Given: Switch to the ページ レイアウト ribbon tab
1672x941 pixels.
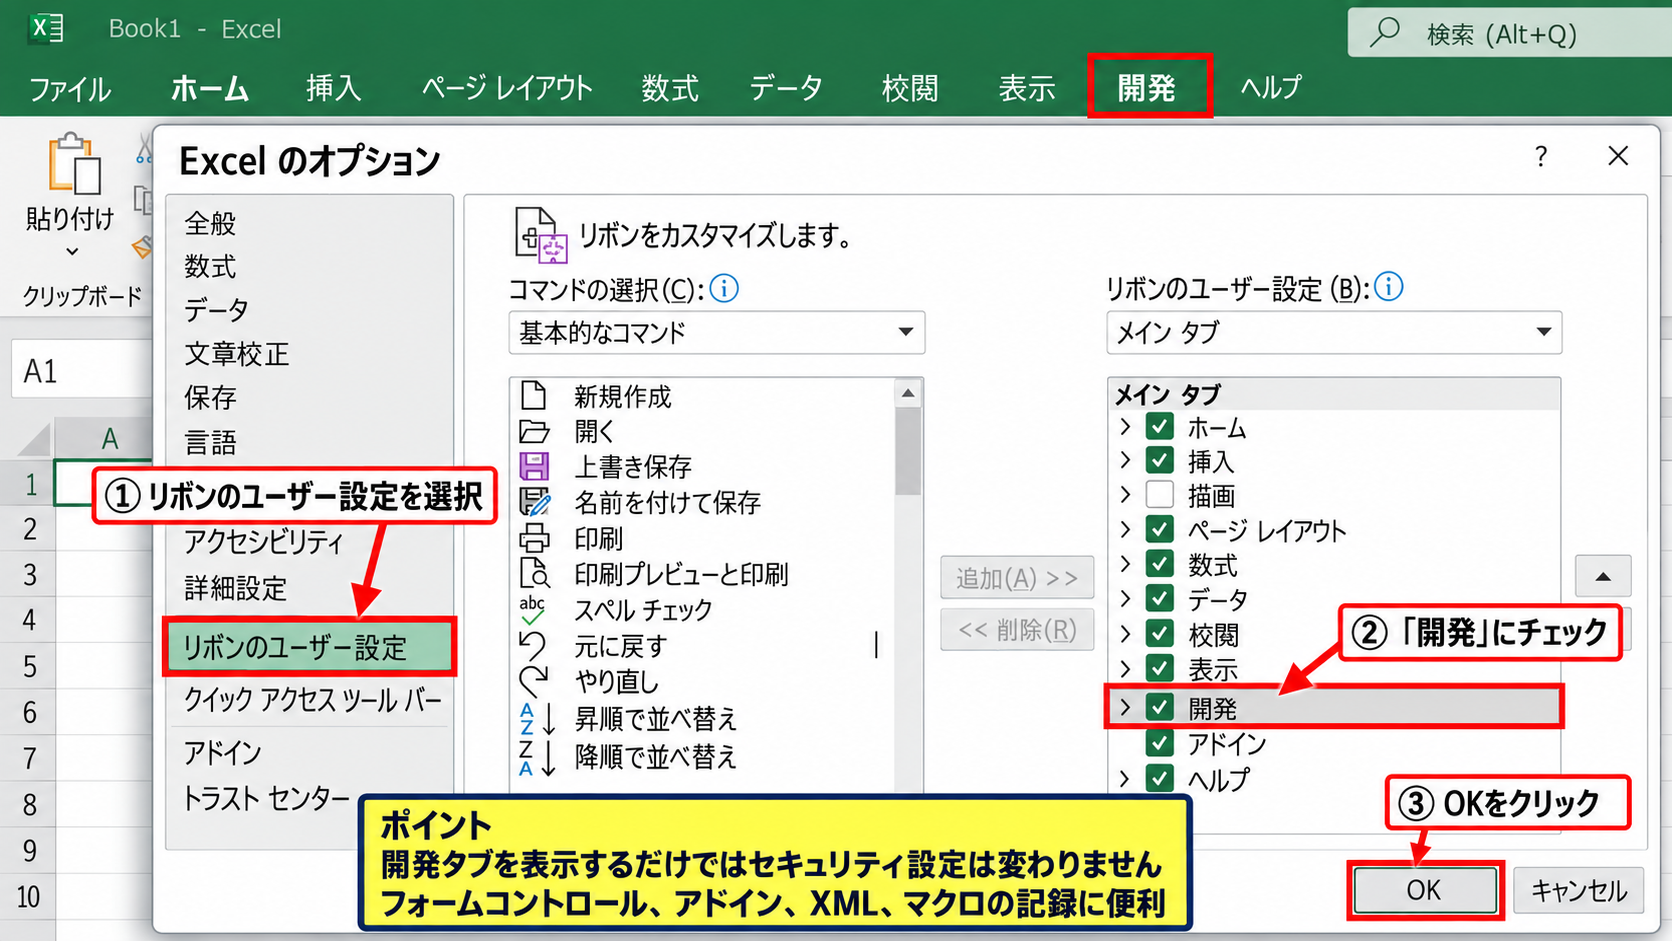Looking at the screenshot, I should coord(507,88).
